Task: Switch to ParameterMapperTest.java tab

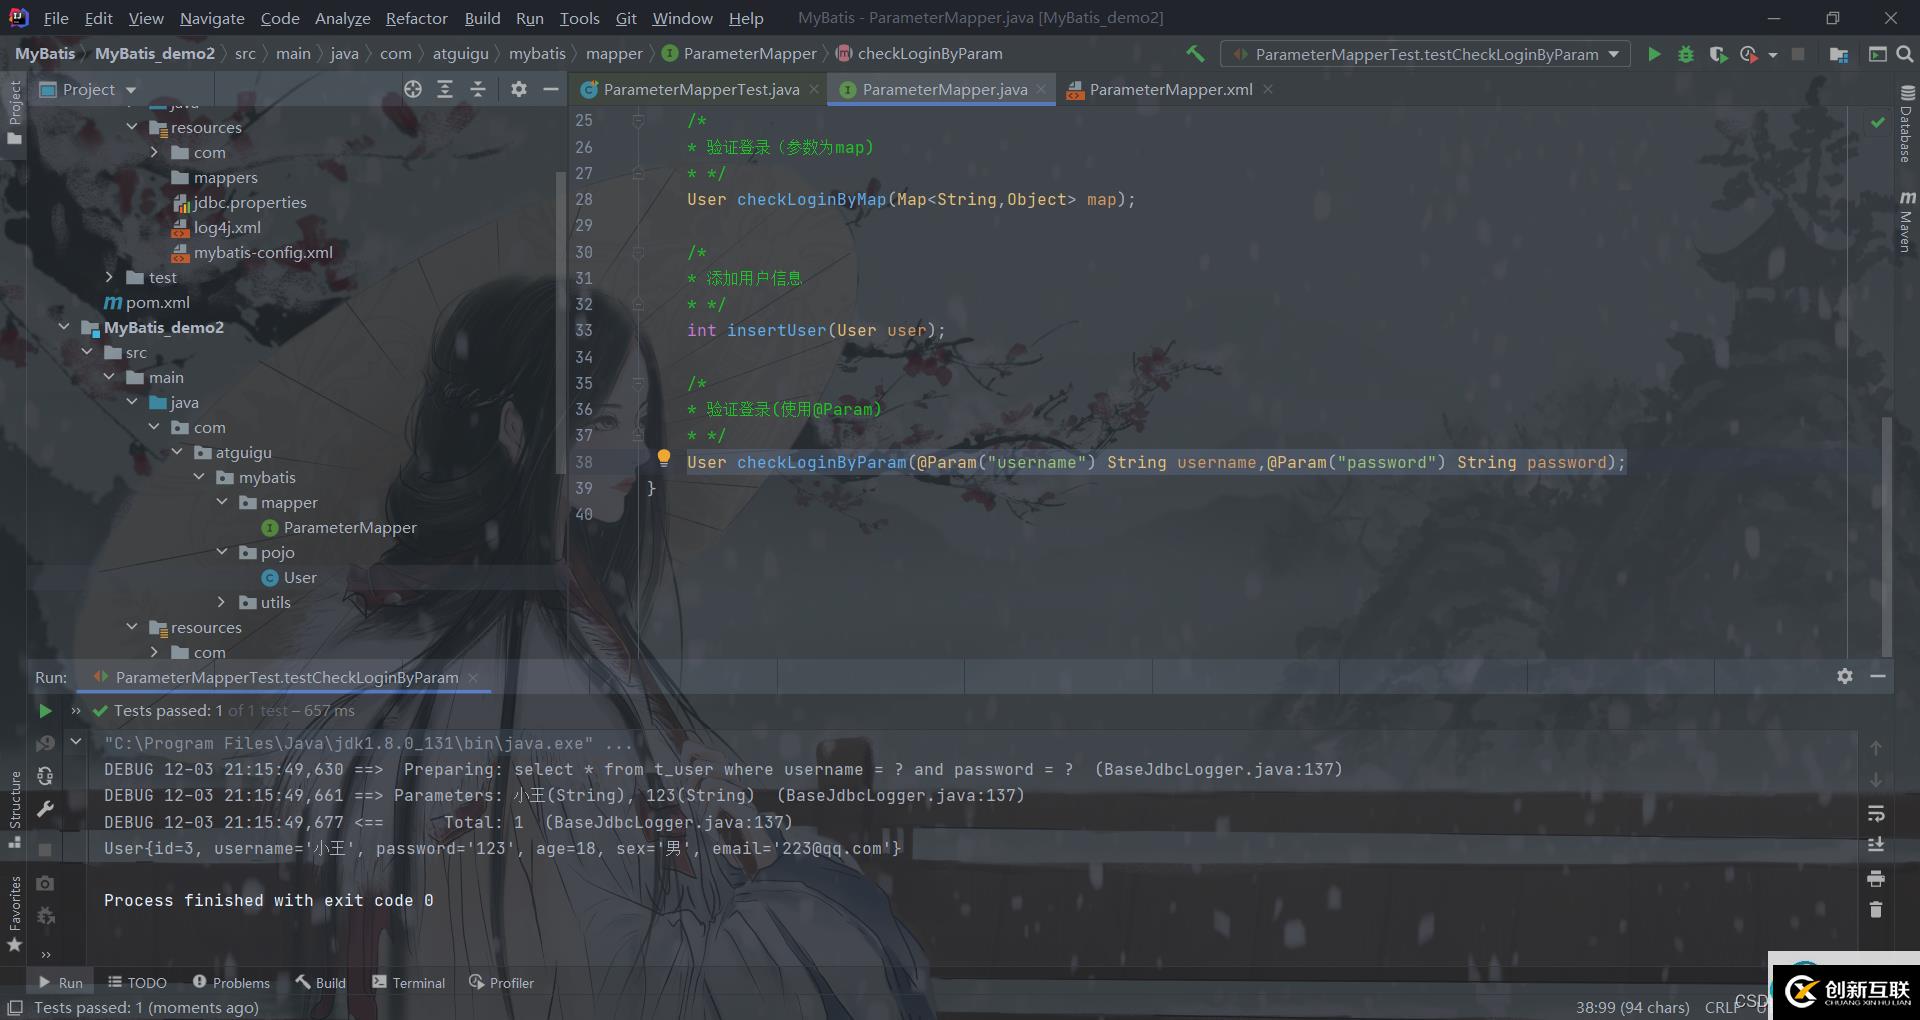Action: click(701, 89)
